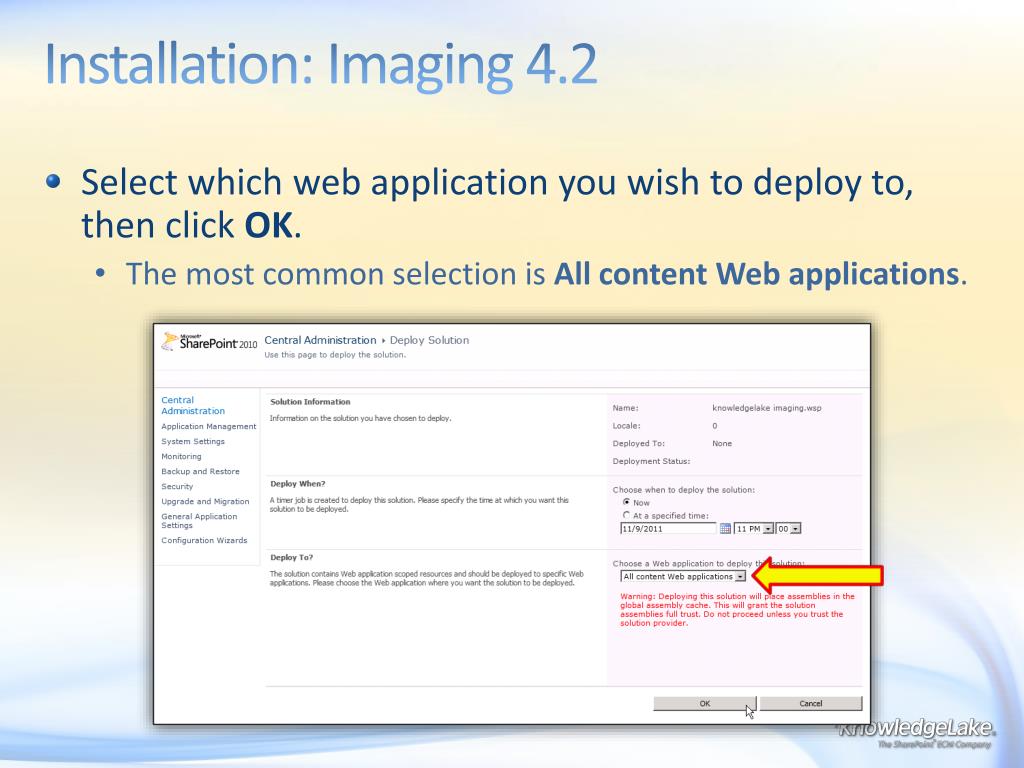The height and width of the screenshot is (768, 1024).
Task: Click the 11/9/2011 date field
Action: tap(668, 528)
